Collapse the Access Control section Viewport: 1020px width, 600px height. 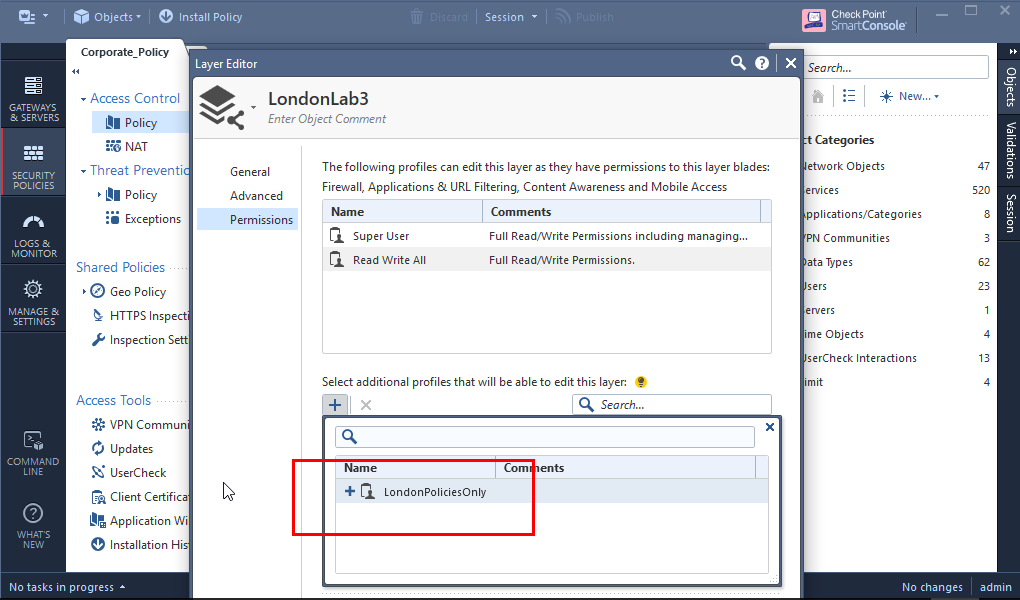pos(83,100)
